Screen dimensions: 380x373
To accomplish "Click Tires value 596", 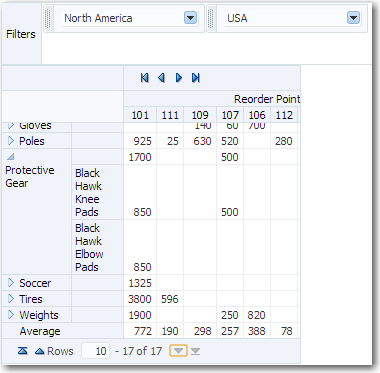I will coord(170,299).
